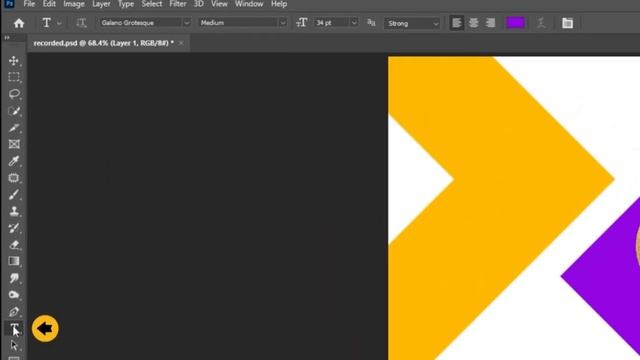Select the Pen tool

[x=14, y=312]
